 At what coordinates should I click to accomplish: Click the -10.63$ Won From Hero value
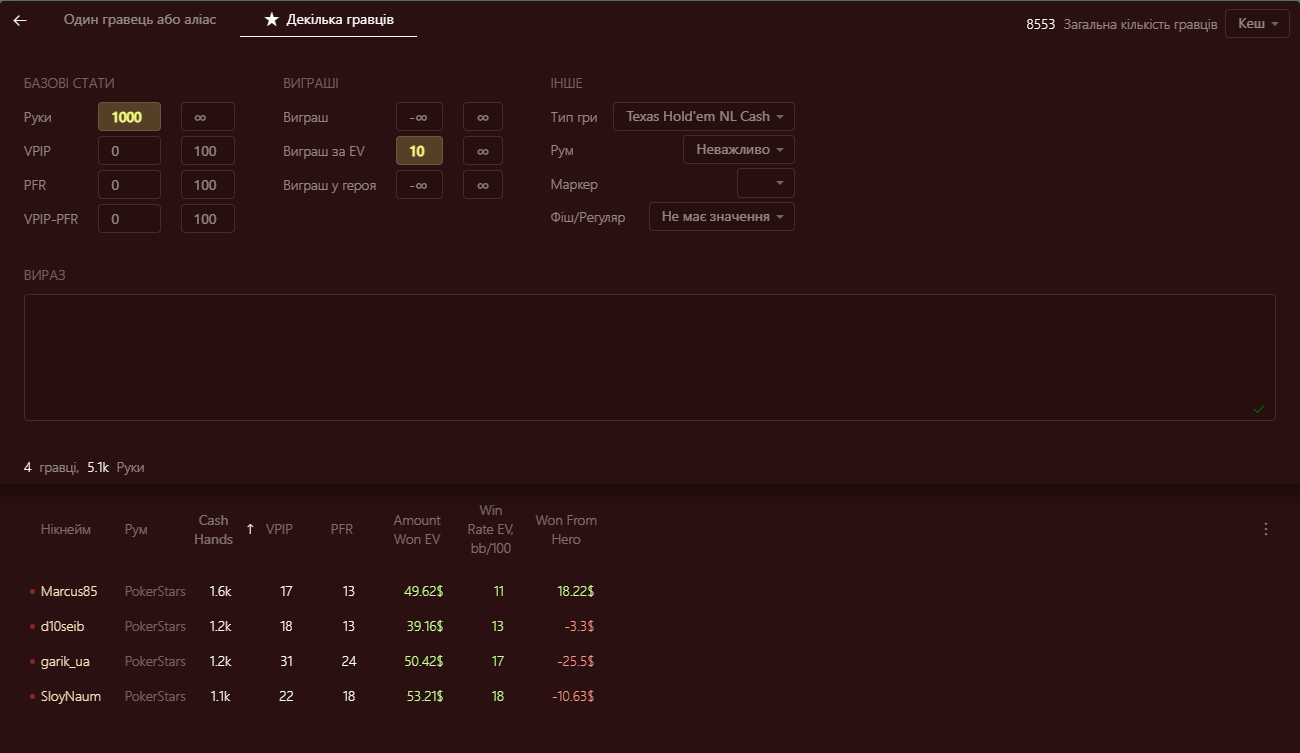pos(573,696)
